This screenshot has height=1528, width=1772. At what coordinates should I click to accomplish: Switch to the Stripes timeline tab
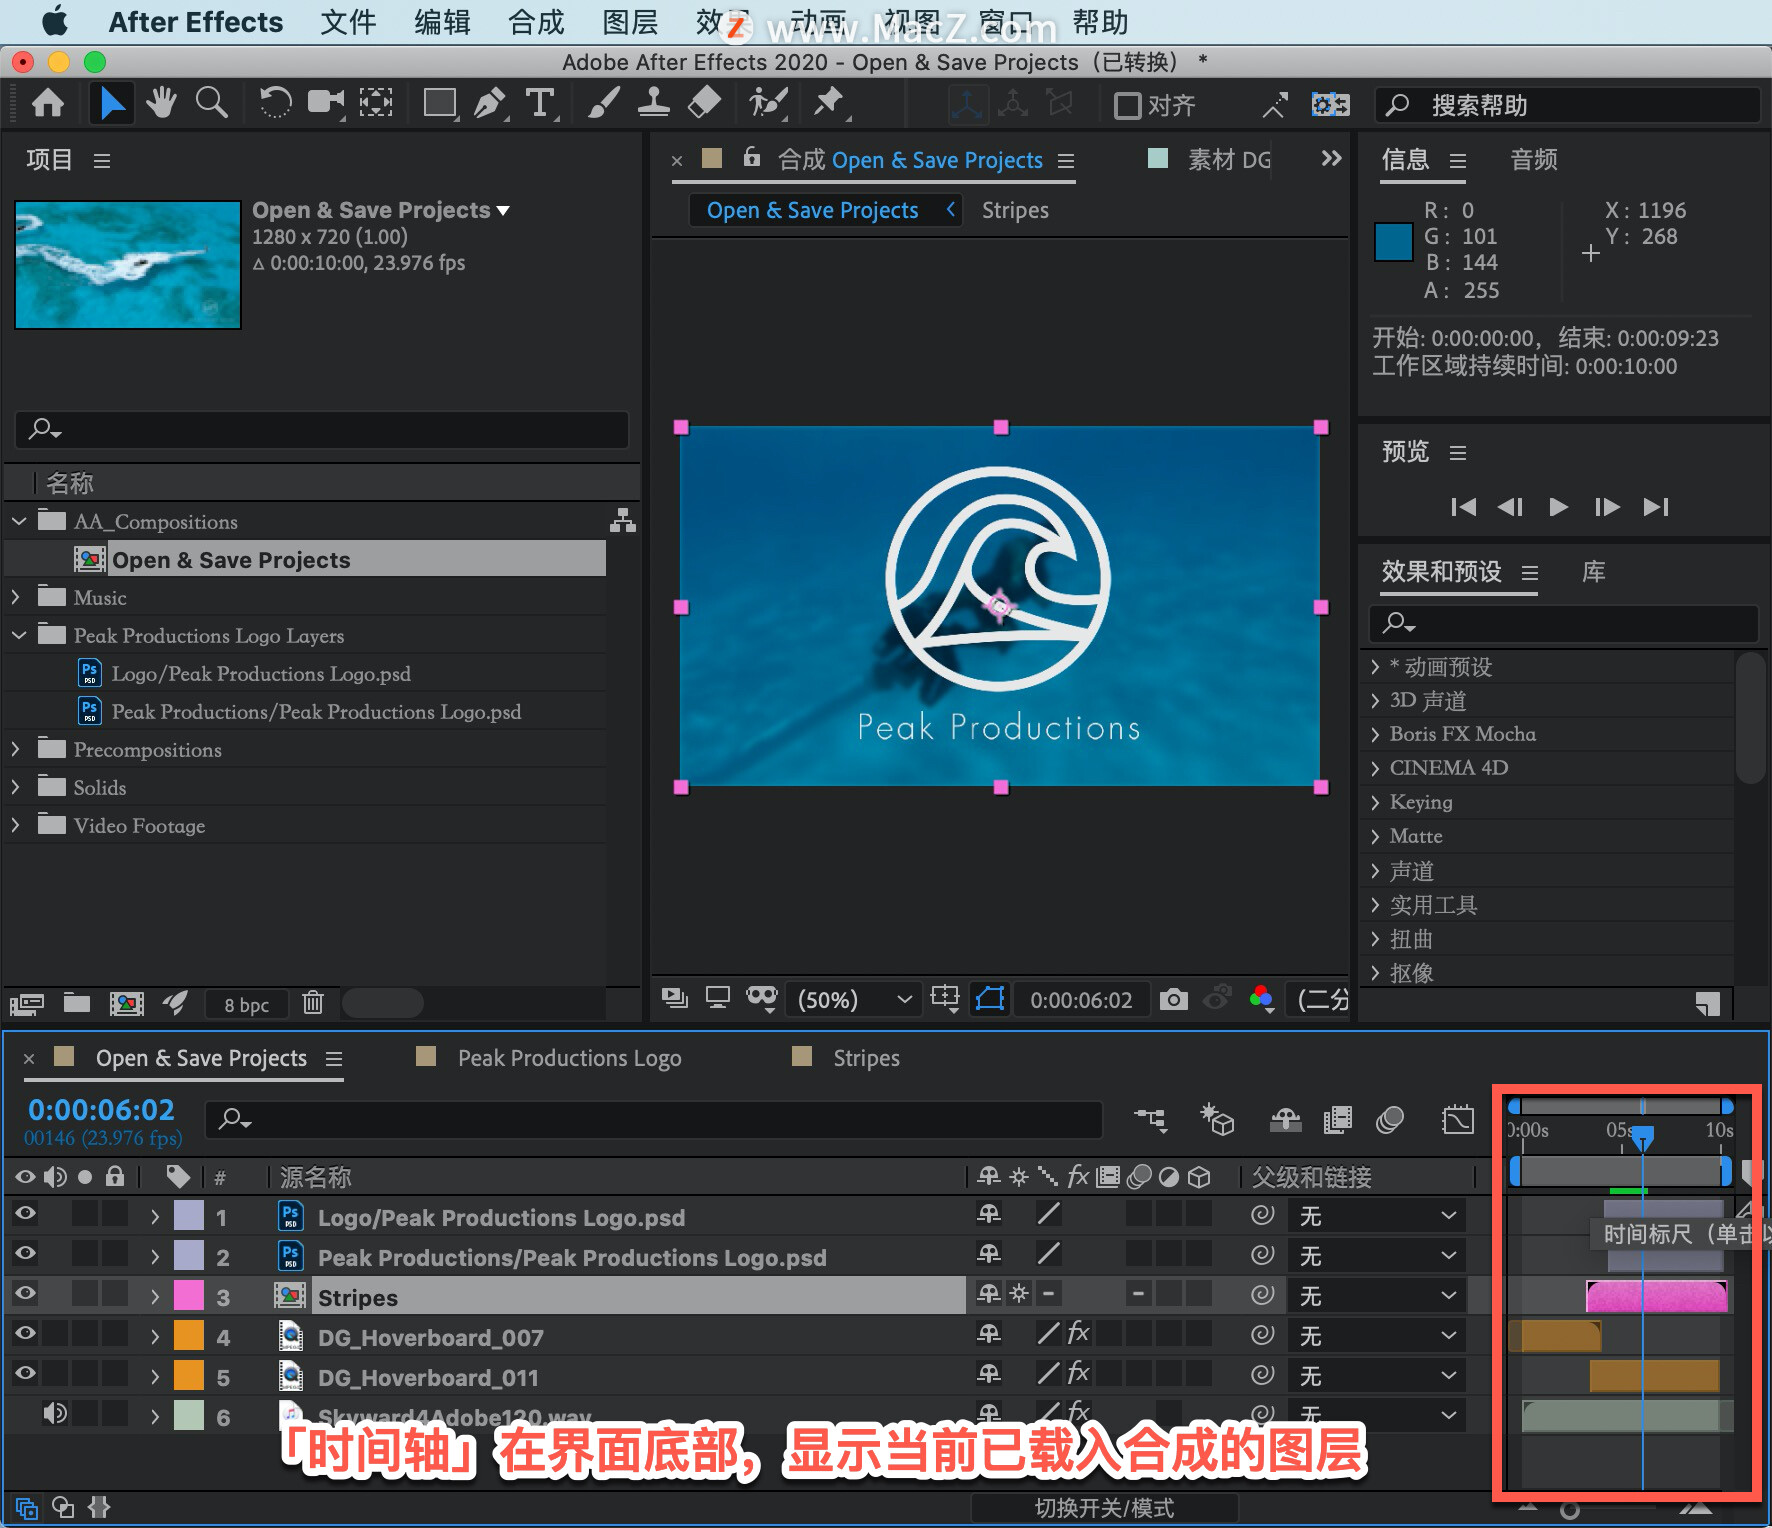pos(866,1058)
